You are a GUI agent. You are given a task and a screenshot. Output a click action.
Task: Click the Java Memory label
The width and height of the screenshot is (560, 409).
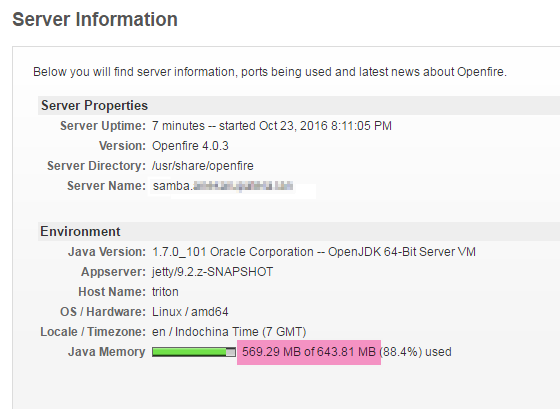107,352
